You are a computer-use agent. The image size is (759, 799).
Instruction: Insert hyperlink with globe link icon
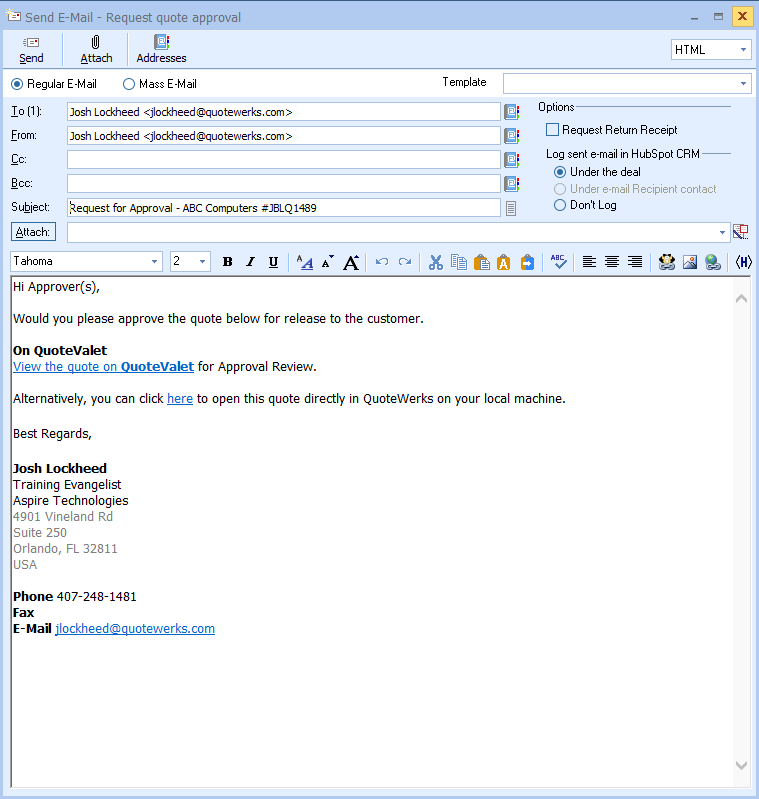(x=713, y=262)
